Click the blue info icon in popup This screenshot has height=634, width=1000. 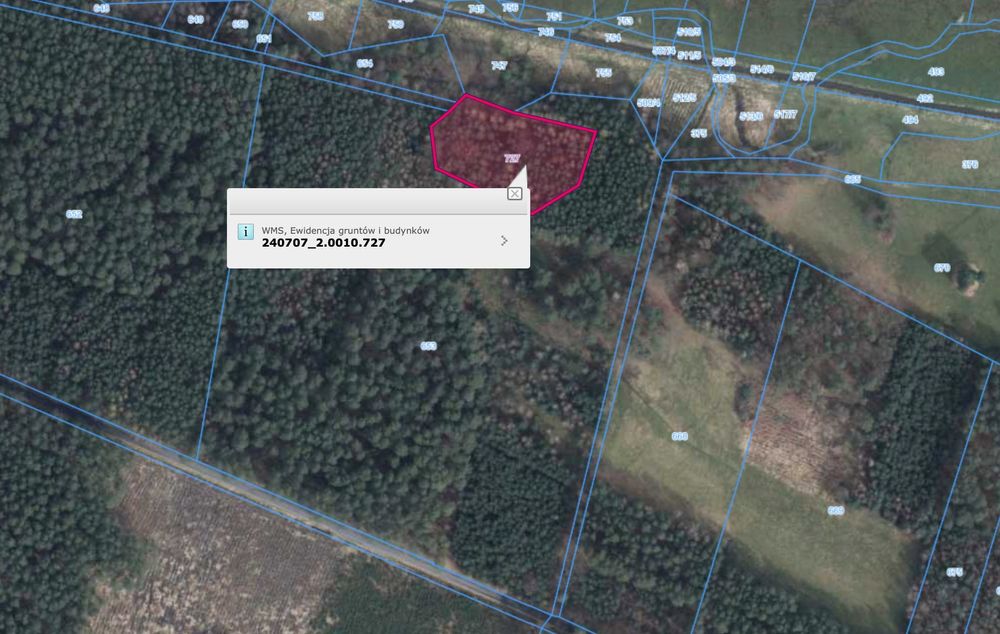point(246,232)
